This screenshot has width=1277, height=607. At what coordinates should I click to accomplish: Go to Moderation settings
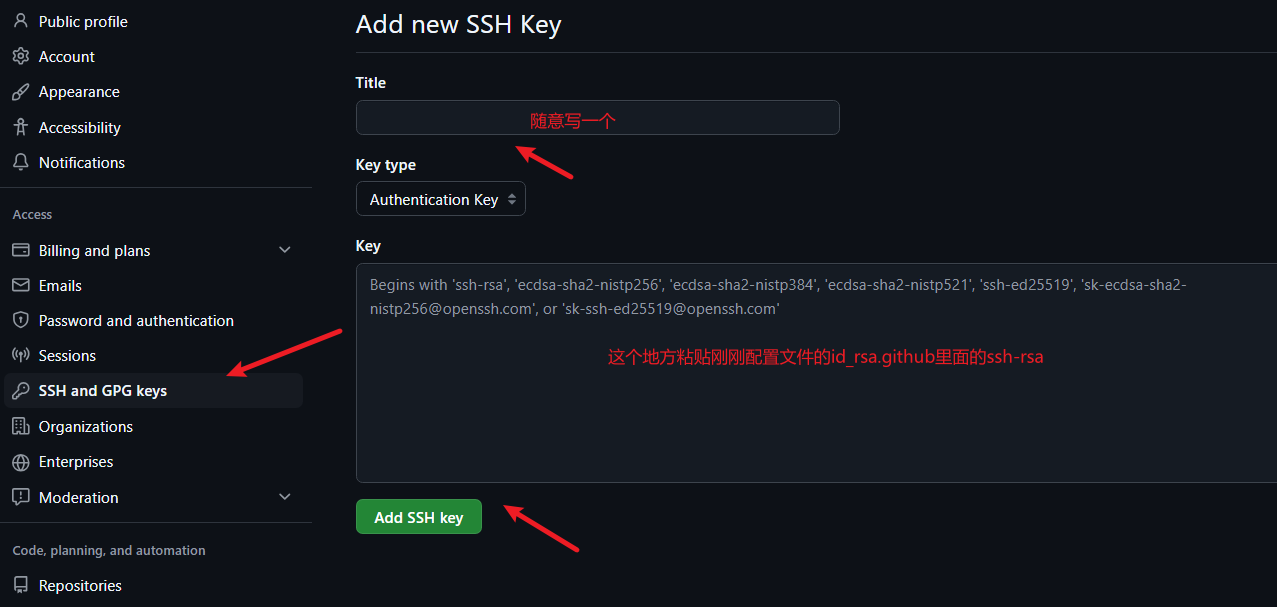coord(79,497)
